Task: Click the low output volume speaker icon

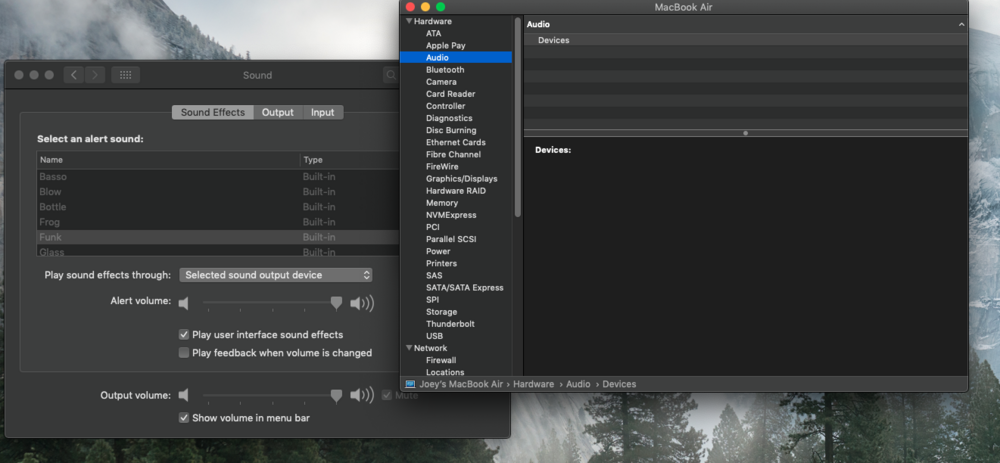Action: [x=184, y=396]
